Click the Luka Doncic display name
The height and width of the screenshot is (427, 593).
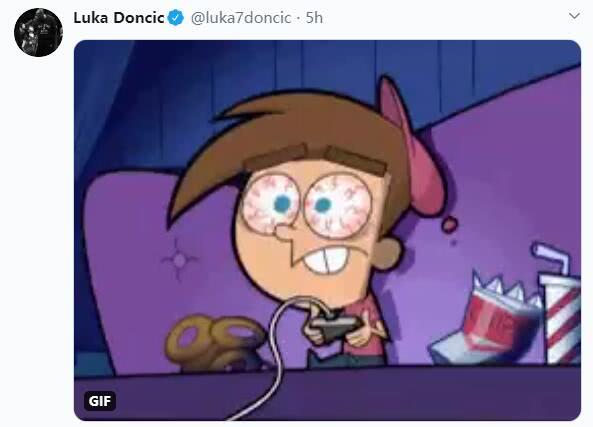tap(119, 18)
